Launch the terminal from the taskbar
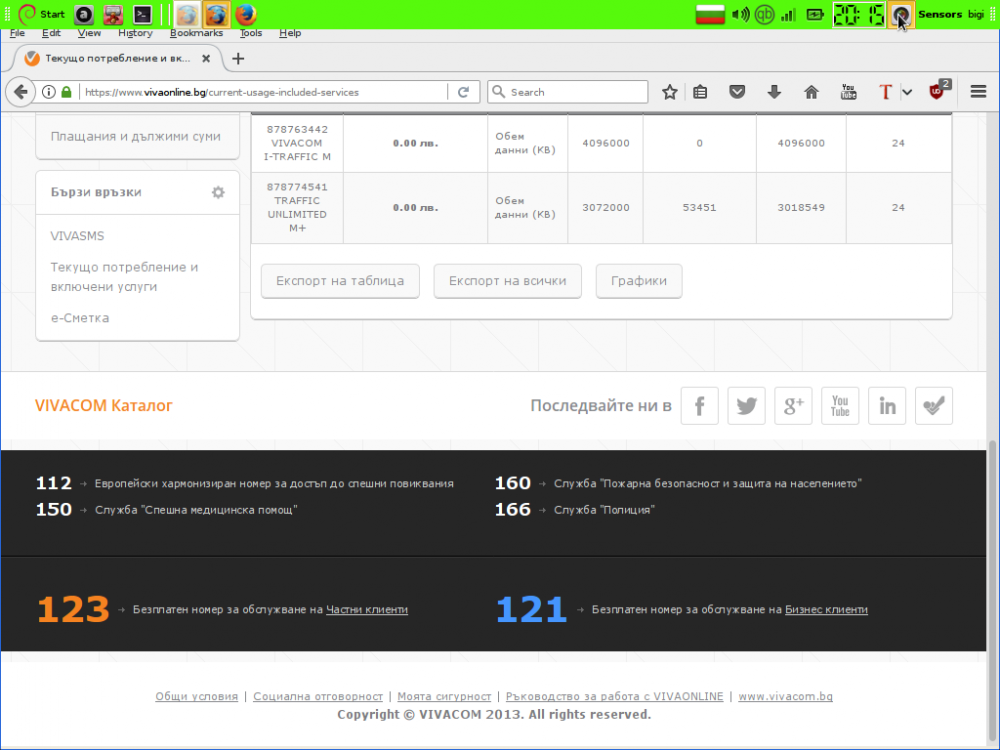 (142, 14)
